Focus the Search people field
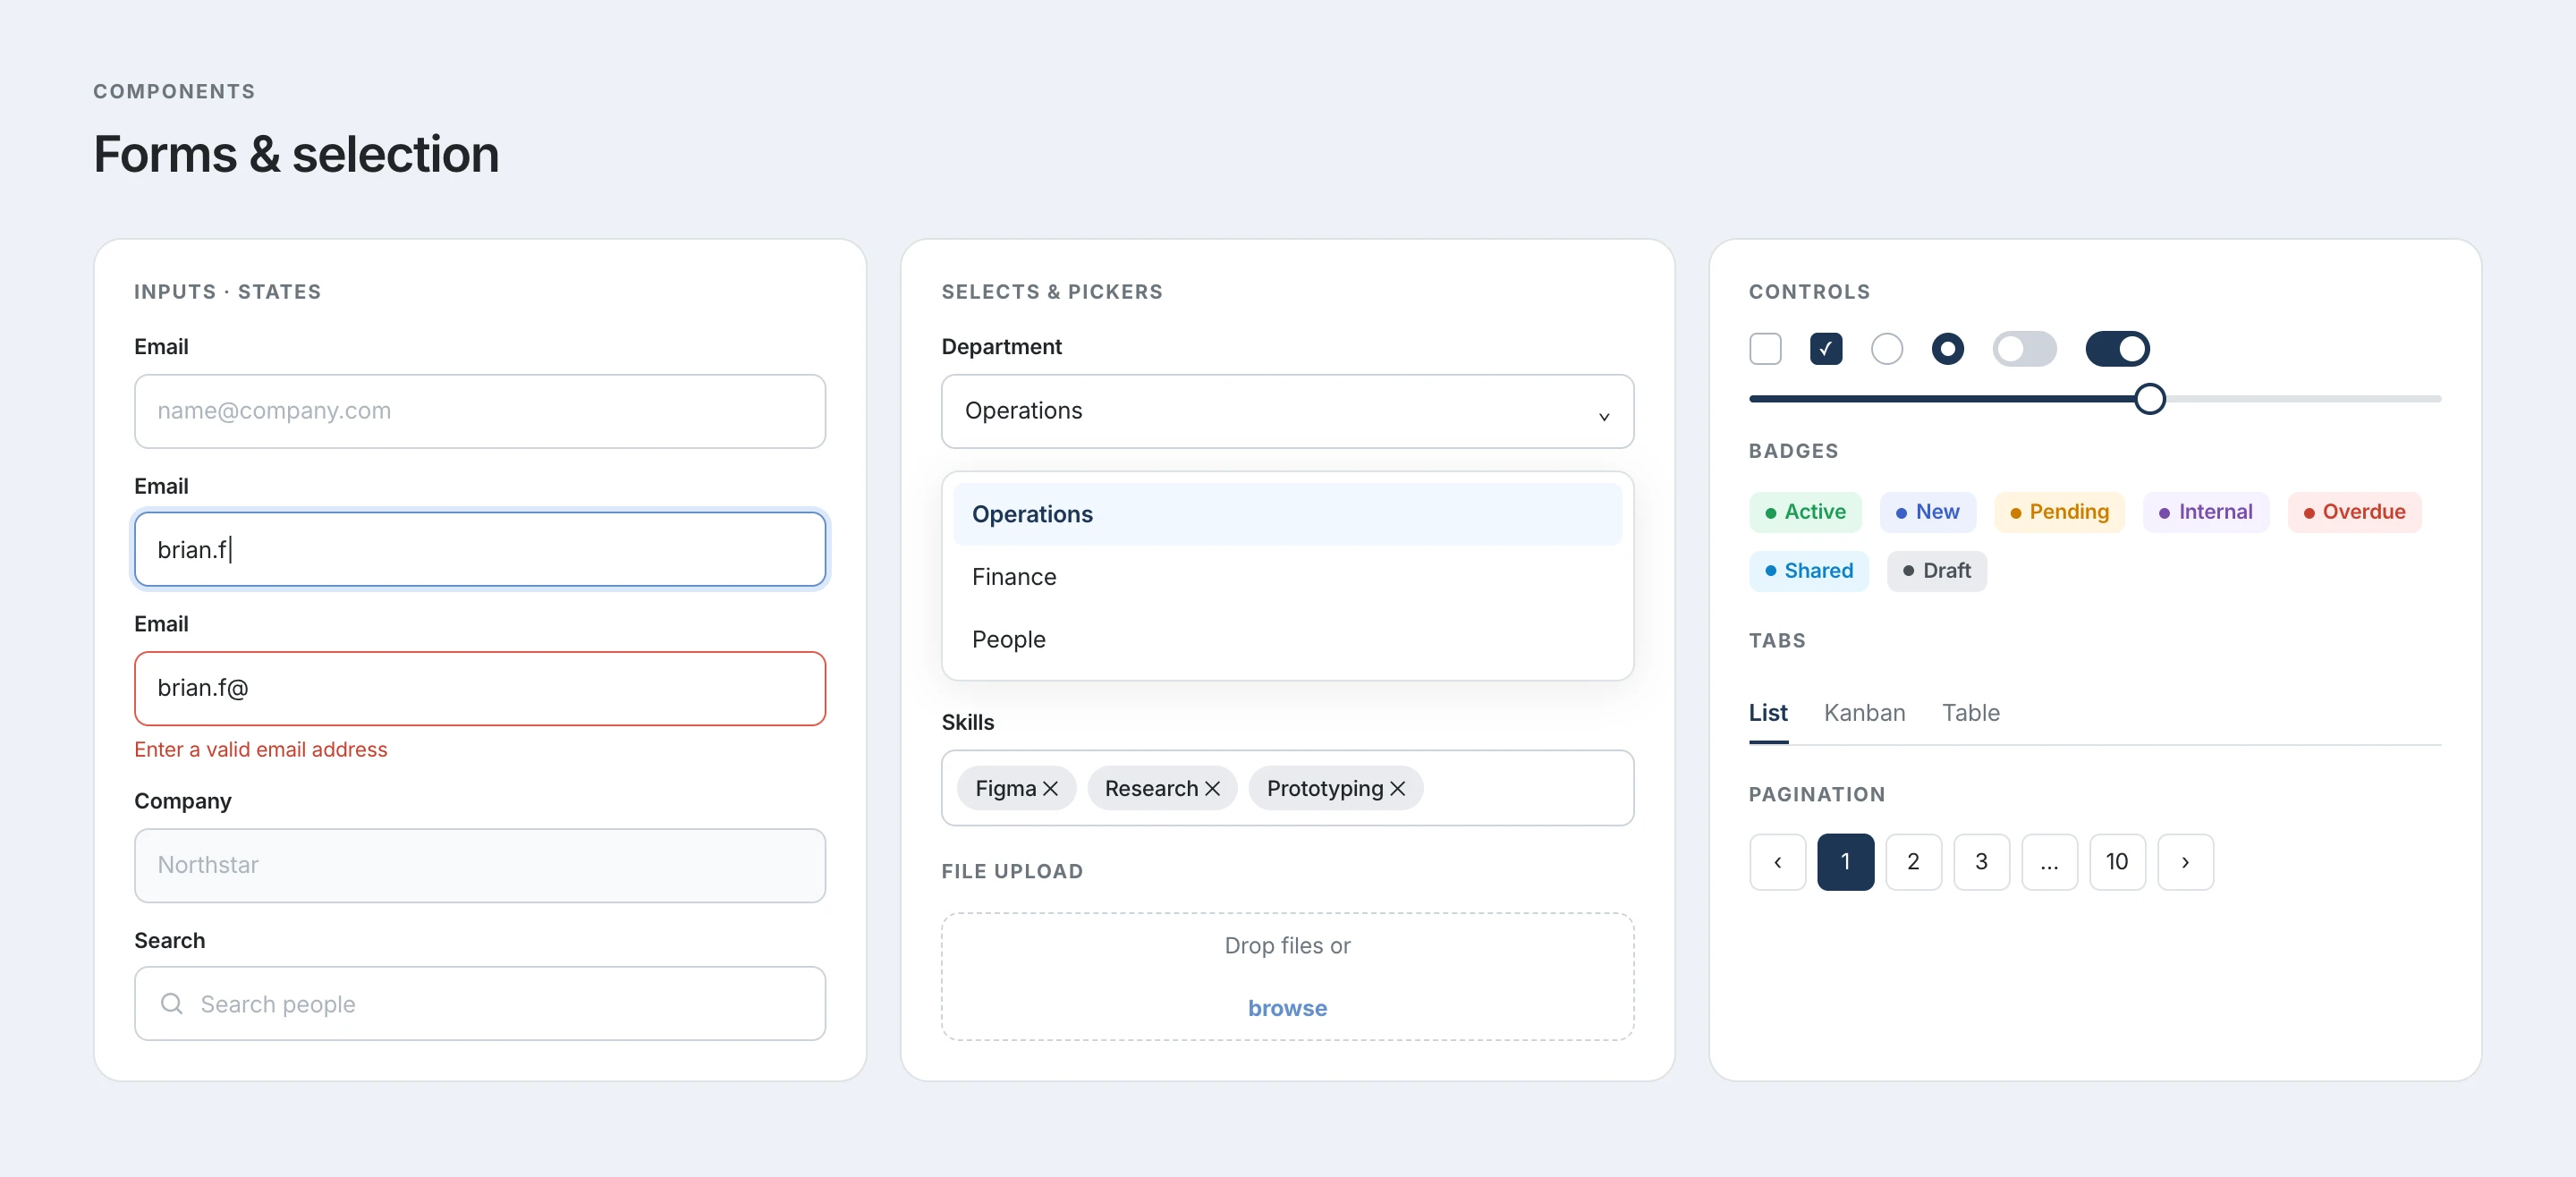This screenshot has height=1177, width=2576. pyautogui.click(x=480, y=1003)
